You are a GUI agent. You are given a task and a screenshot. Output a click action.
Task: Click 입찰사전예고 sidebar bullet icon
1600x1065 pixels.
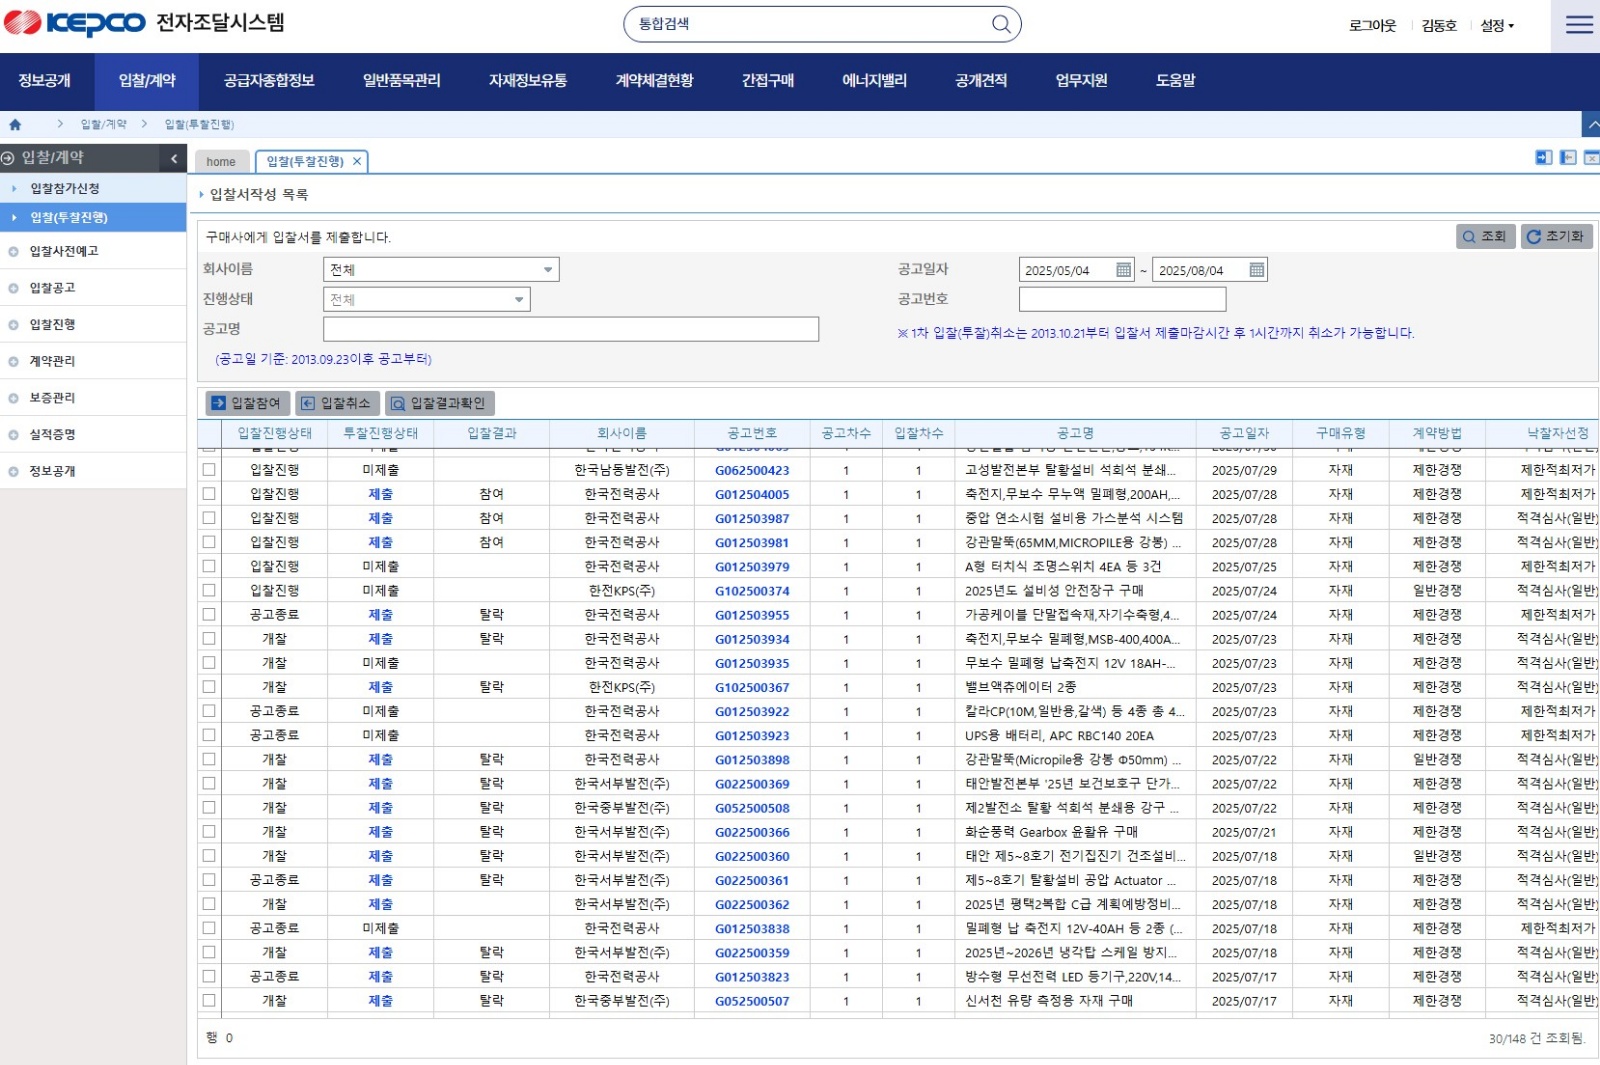pyautogui.click(x=13, y=252)
